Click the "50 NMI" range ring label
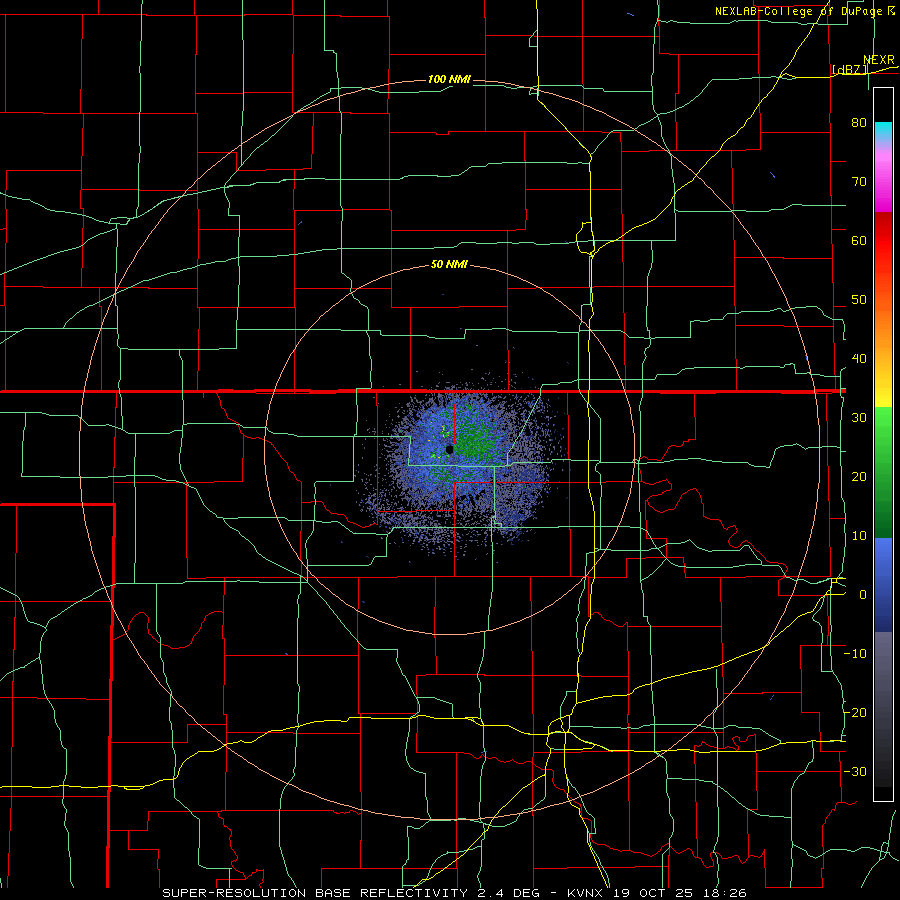900x900 pixels. pos(449,265)
